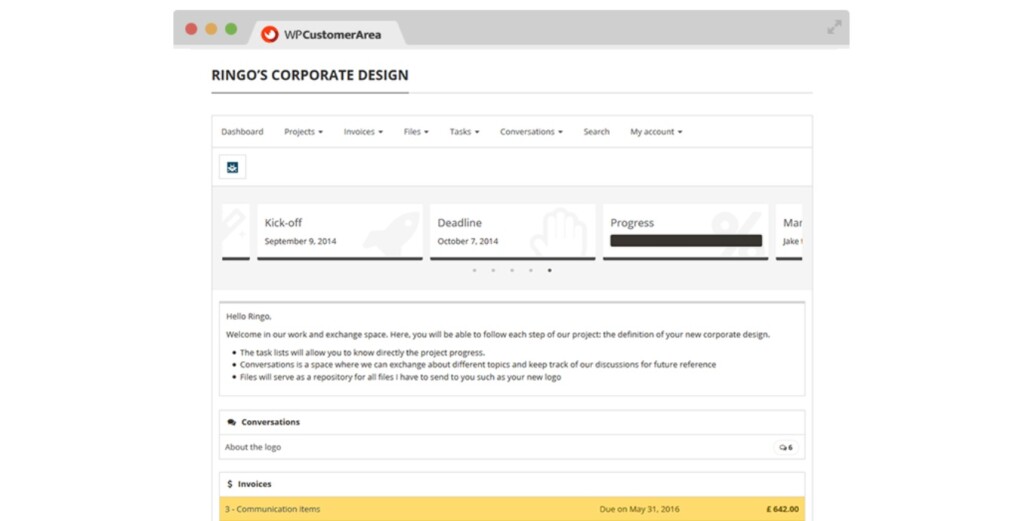Select the Deadline card
Screen dimensions: 1024x521
(x=513, y=232)
